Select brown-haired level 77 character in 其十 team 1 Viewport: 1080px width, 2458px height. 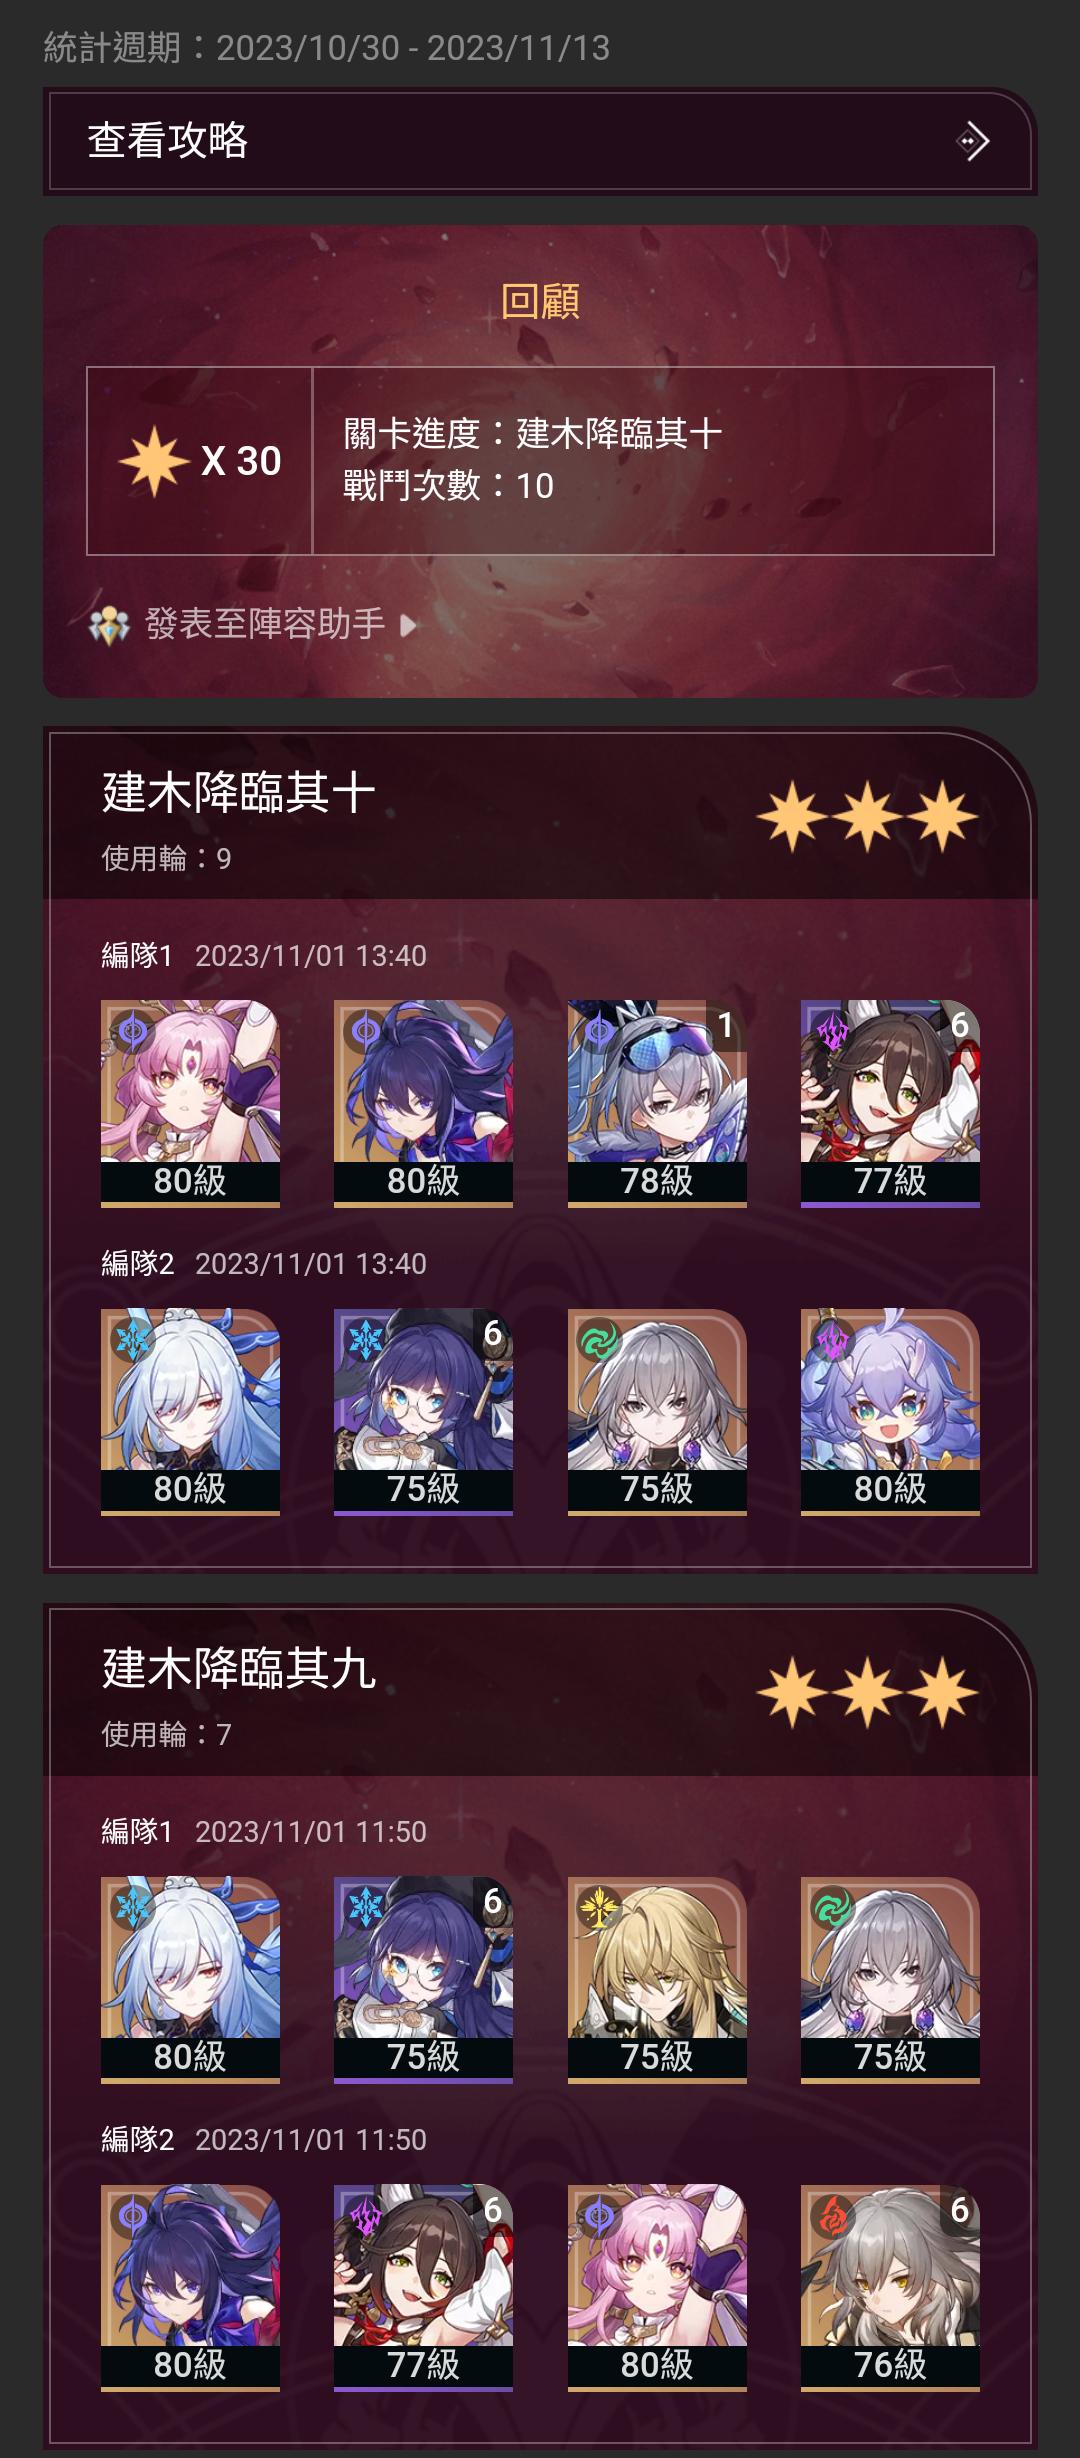point(890,1103)
